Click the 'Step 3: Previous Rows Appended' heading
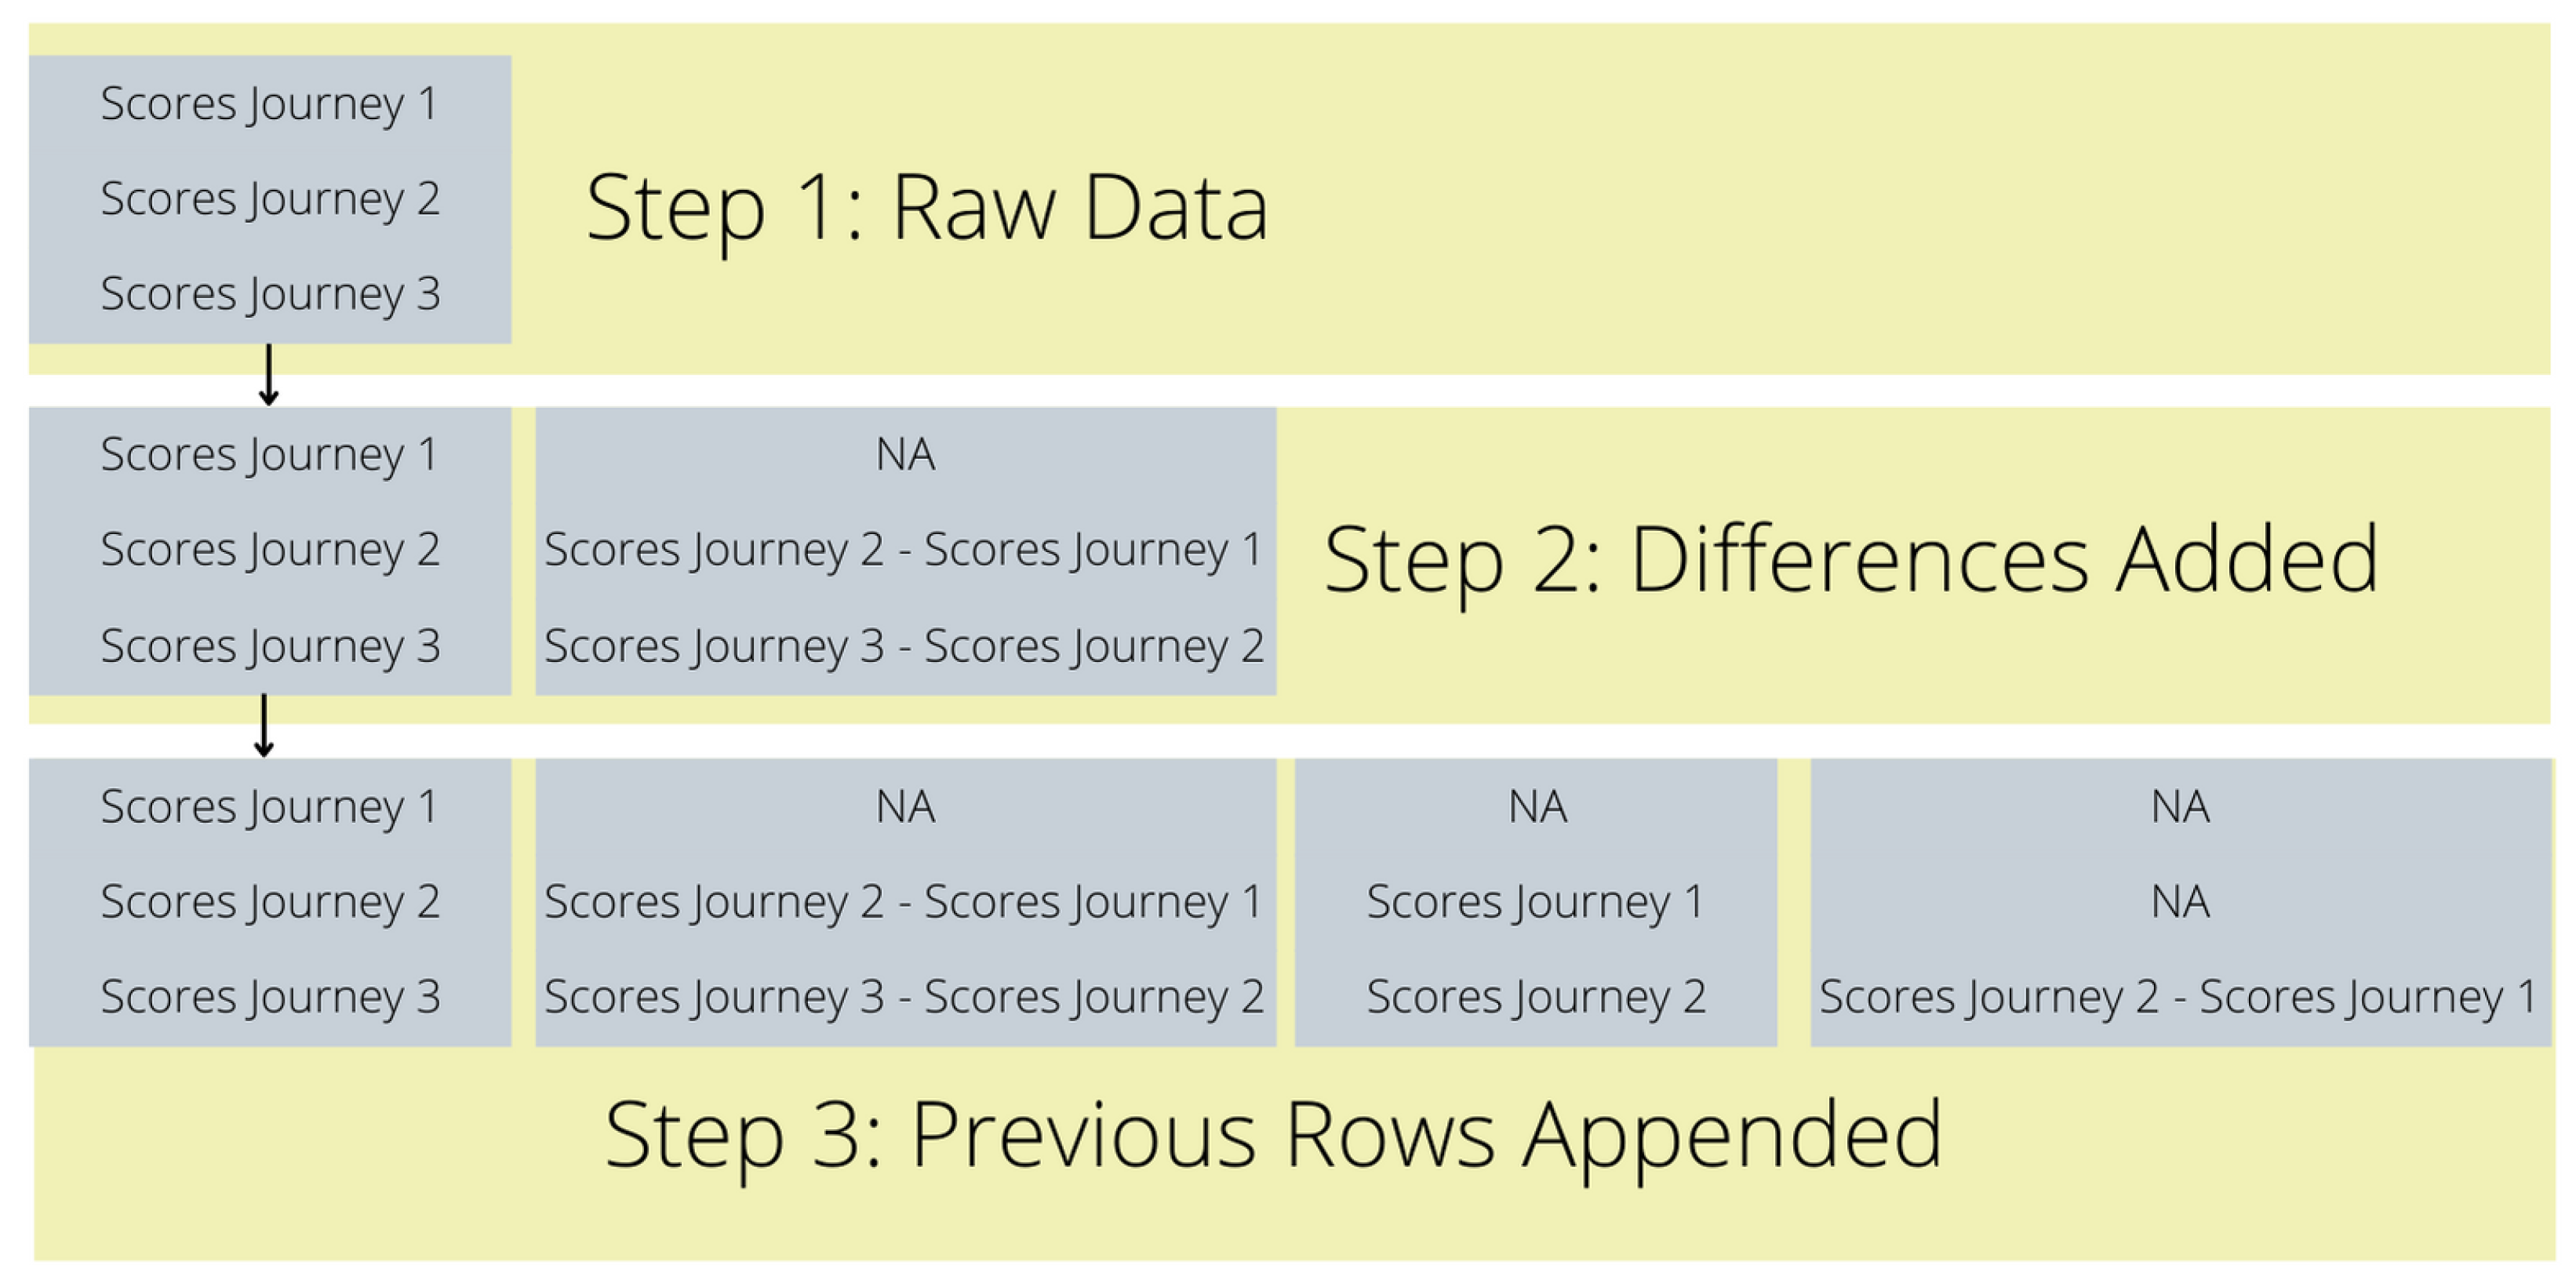The image size is (2576, 1287). coord(1273,1135)
